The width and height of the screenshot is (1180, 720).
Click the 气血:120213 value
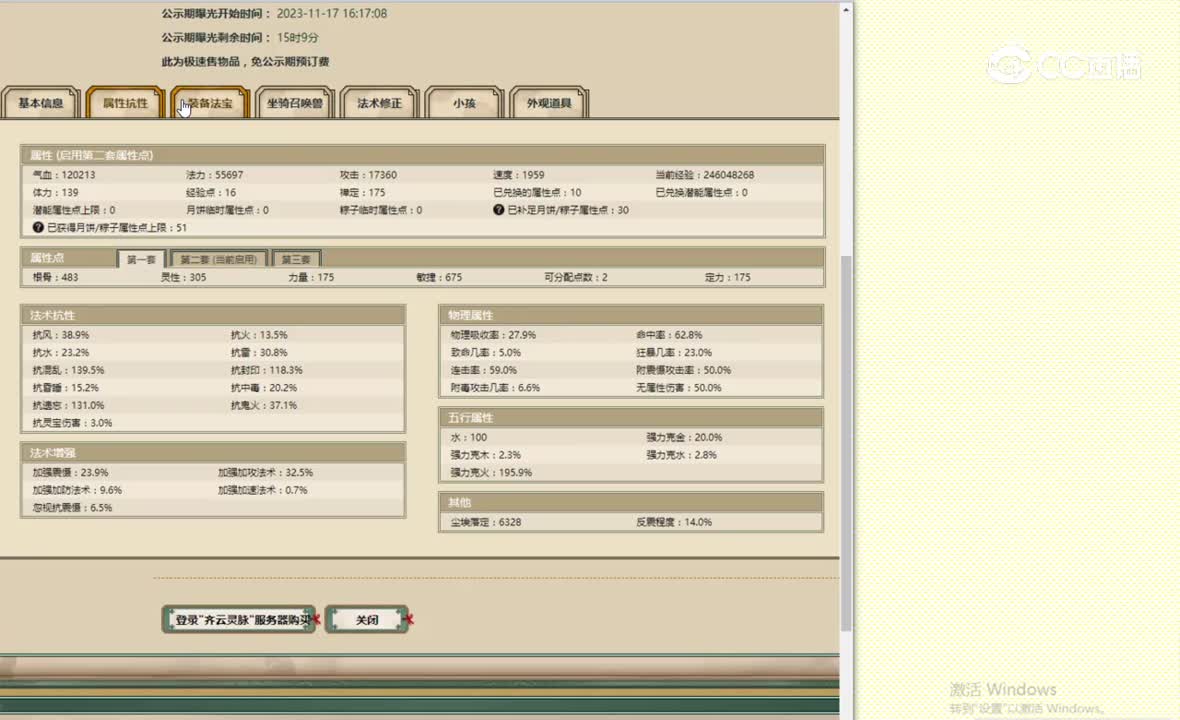click(x=64, y=175)
